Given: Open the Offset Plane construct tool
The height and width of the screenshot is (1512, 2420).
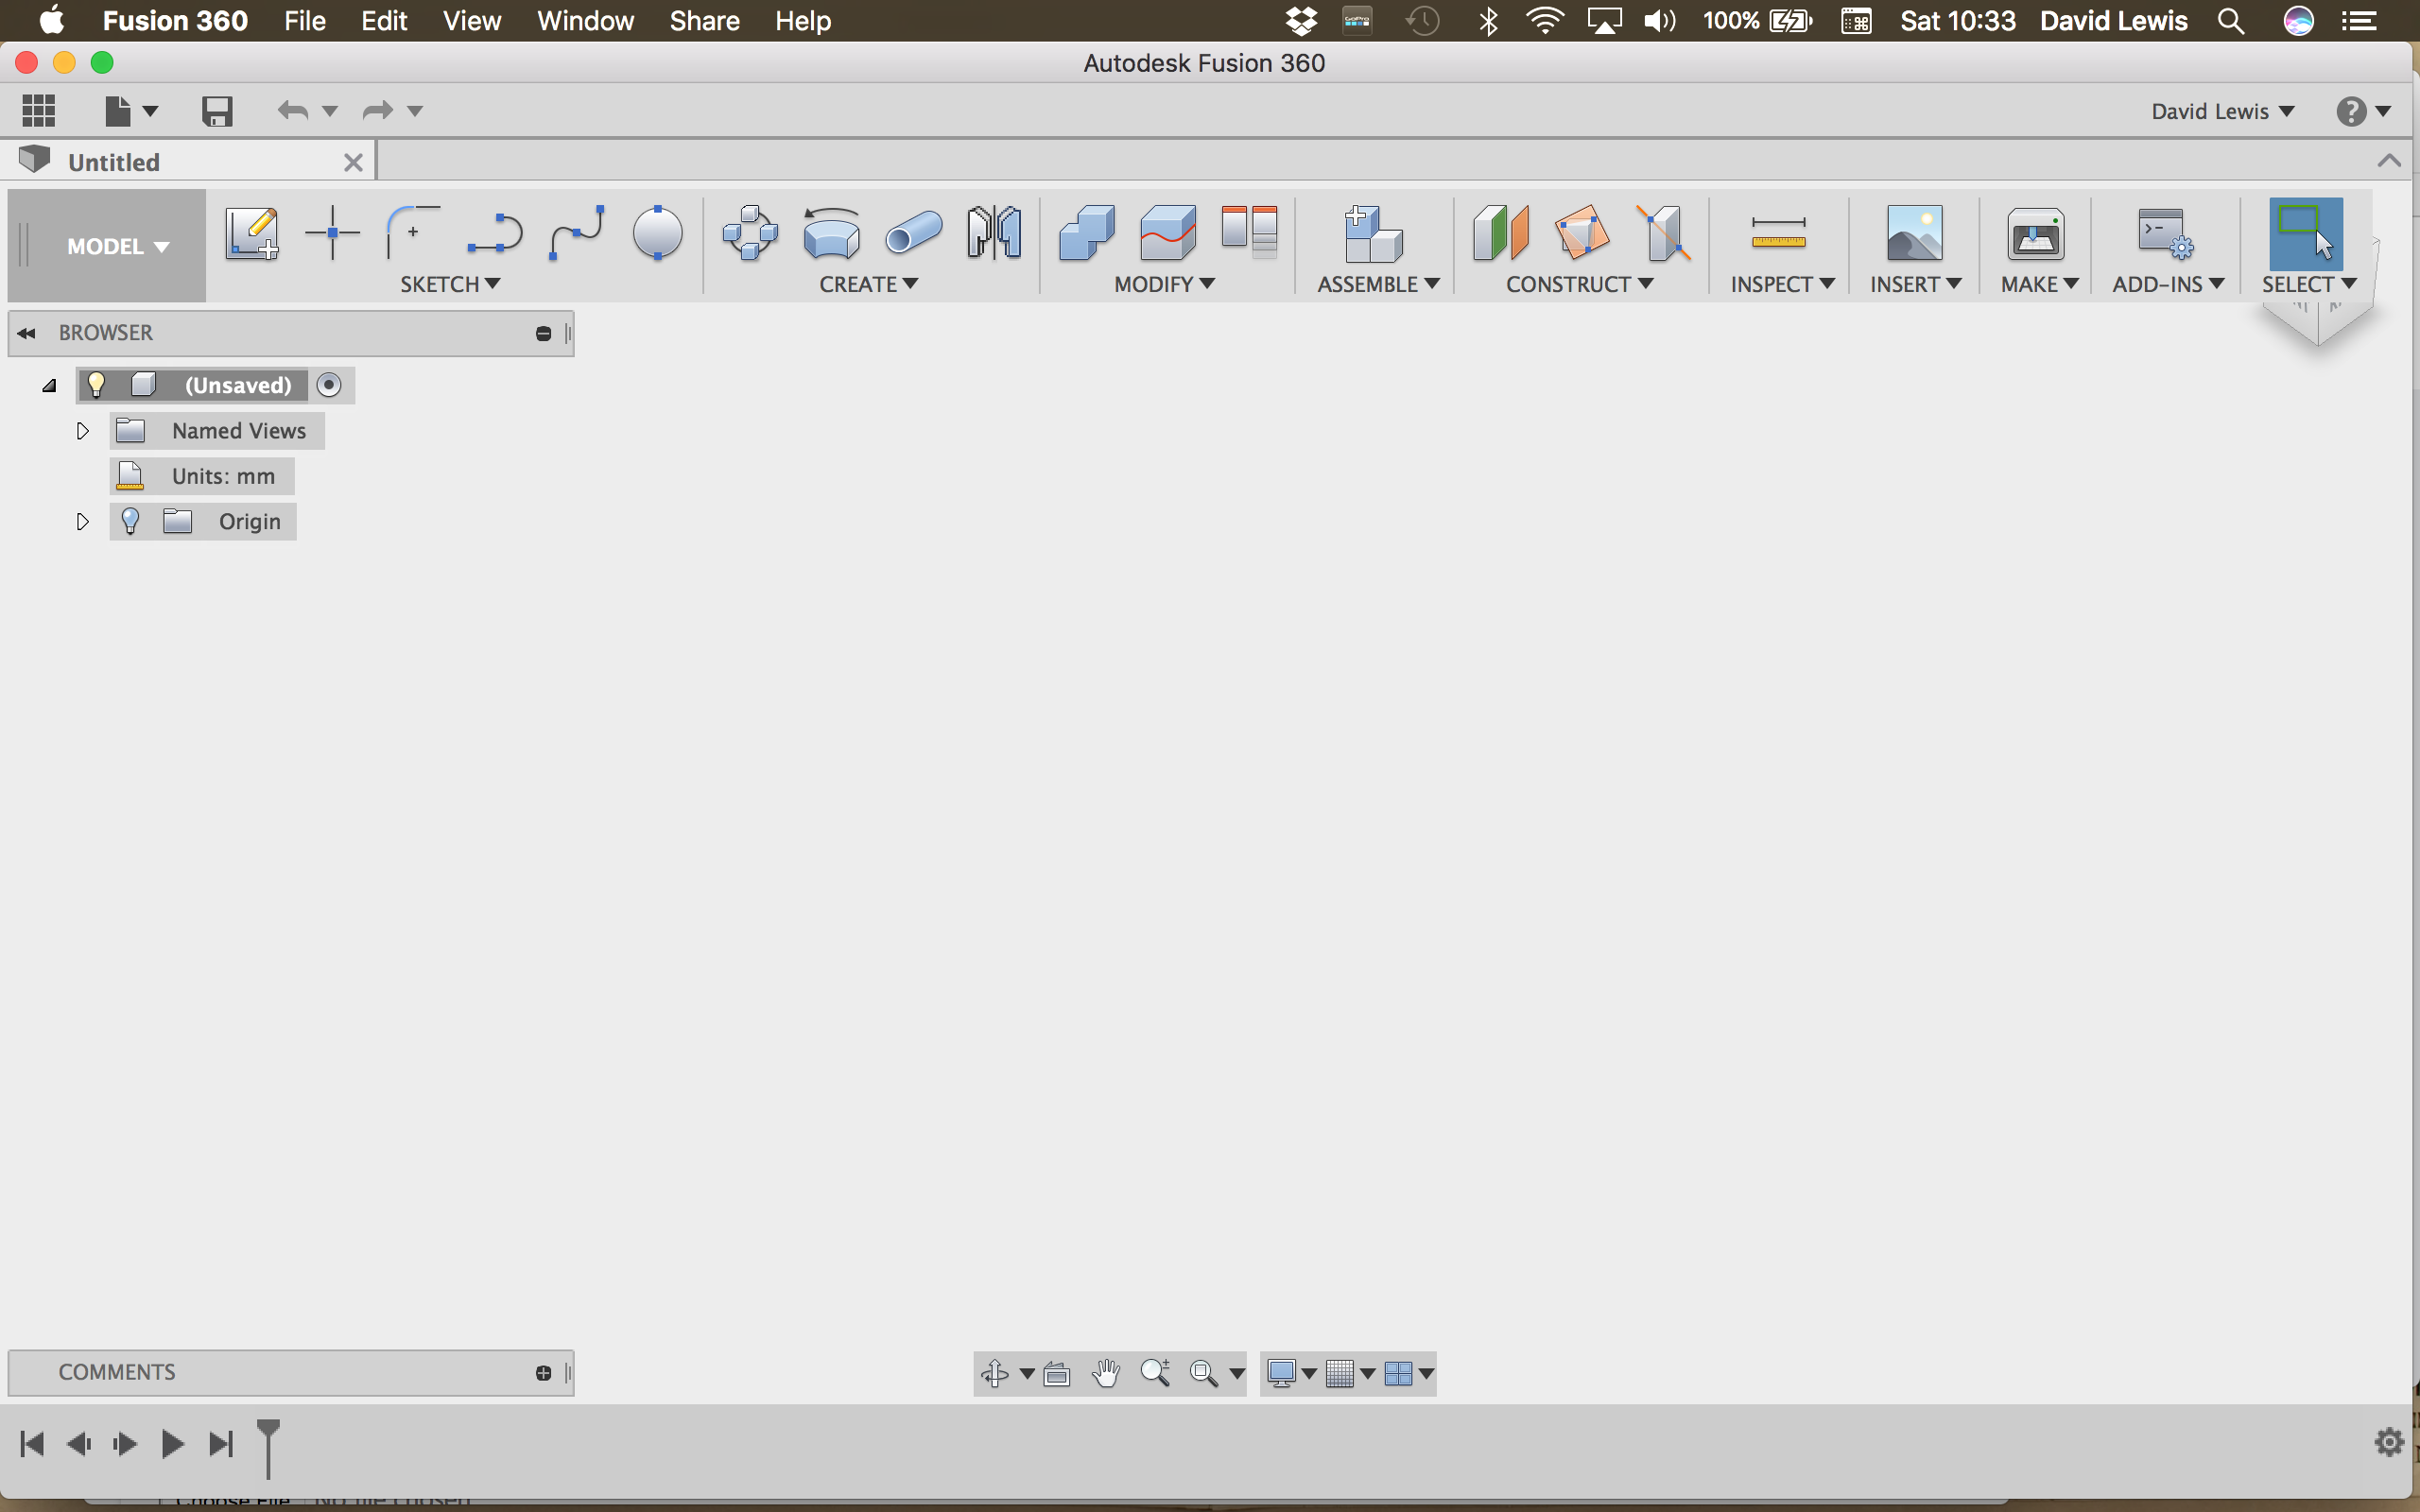Looking at the screenshot, I should click(1500, 233).
